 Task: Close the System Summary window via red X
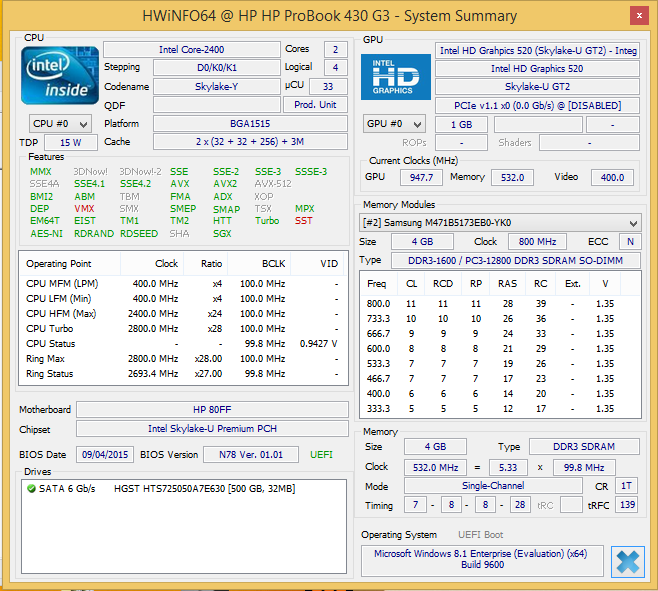pos(639,16)
